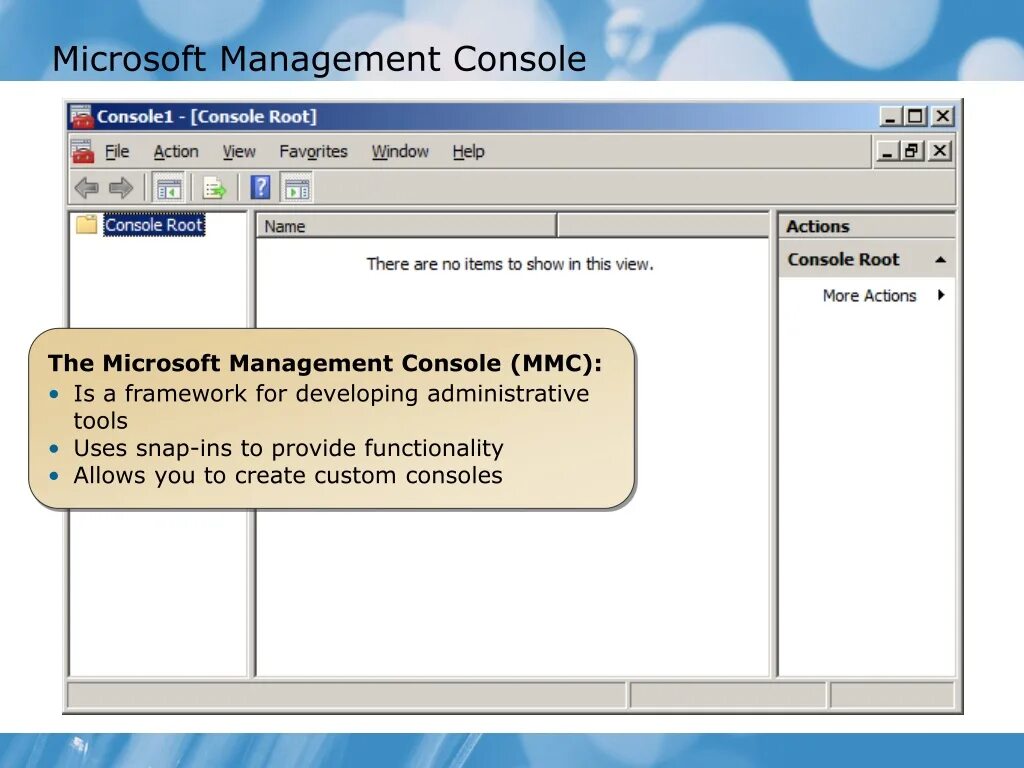Open the Action menu
Screen dimensions: 1024x768
(176, 152)
